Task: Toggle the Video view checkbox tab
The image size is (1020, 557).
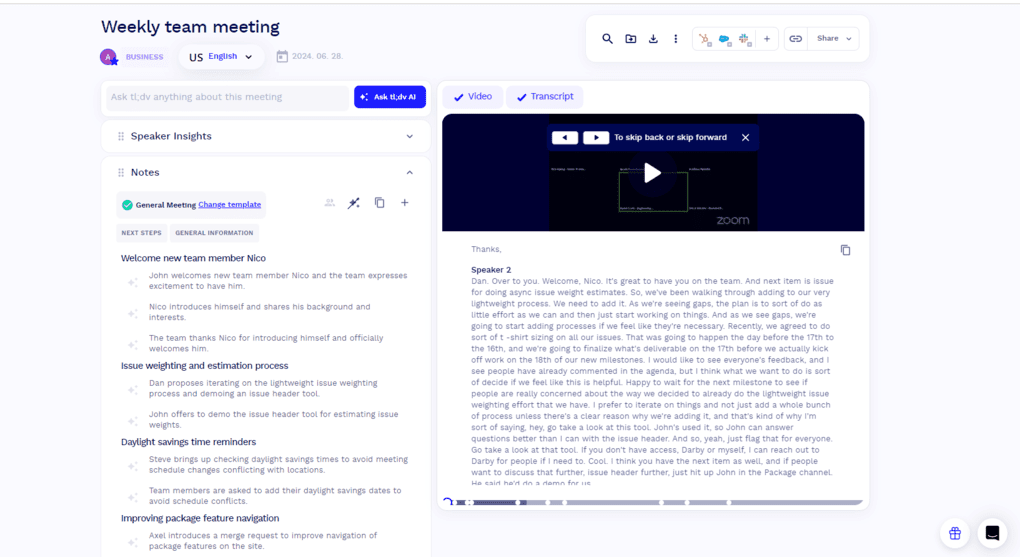Action: pos(473,96)
